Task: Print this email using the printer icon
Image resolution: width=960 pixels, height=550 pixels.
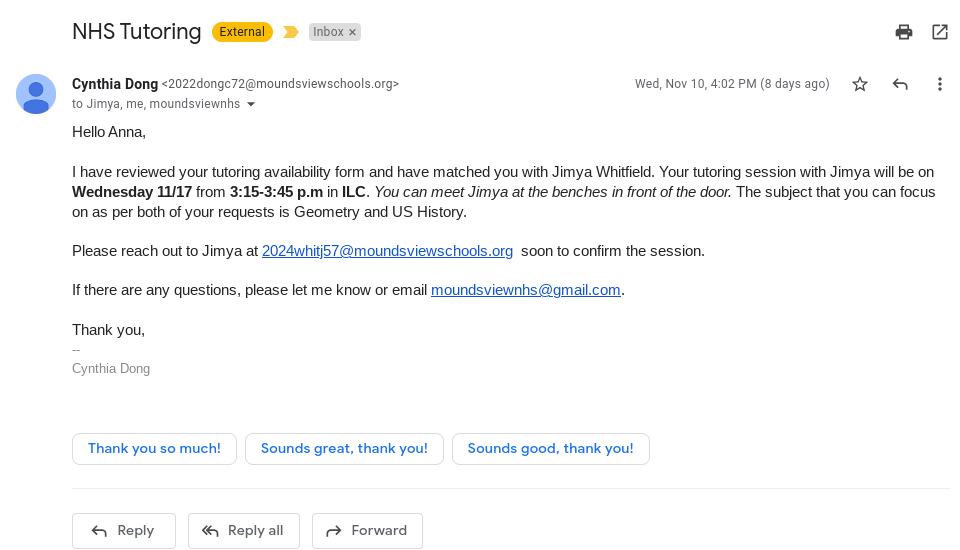Action: (904, 32)
